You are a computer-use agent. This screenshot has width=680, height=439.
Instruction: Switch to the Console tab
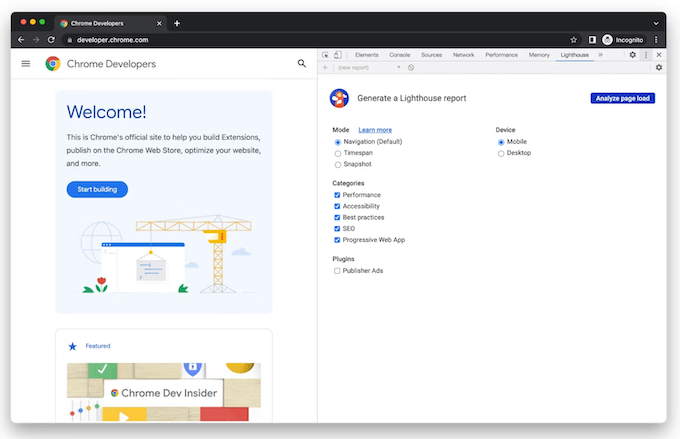[399, 55]
